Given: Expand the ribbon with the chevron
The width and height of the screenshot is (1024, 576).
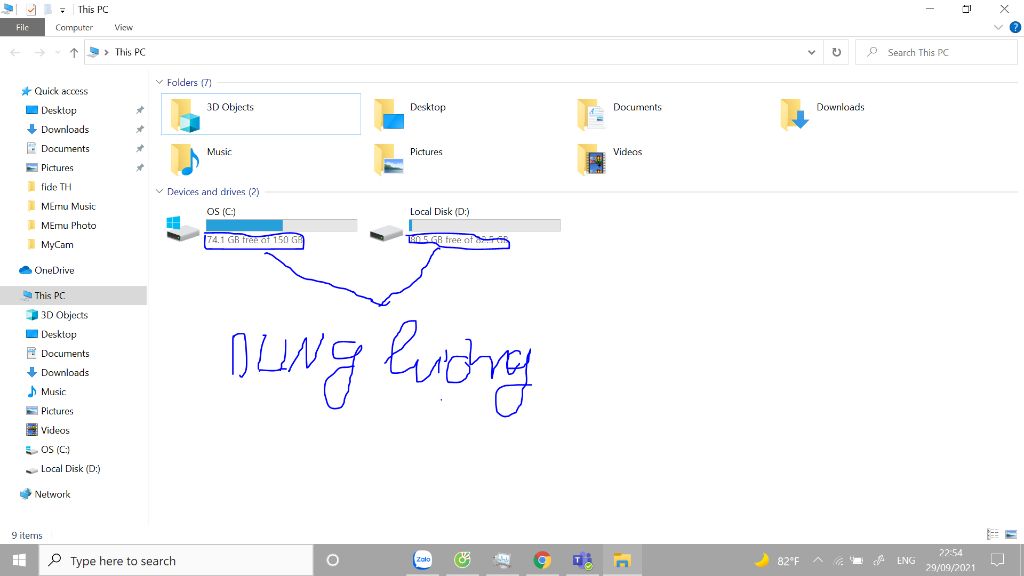Looking at the screenshot, I should point(998,27).
